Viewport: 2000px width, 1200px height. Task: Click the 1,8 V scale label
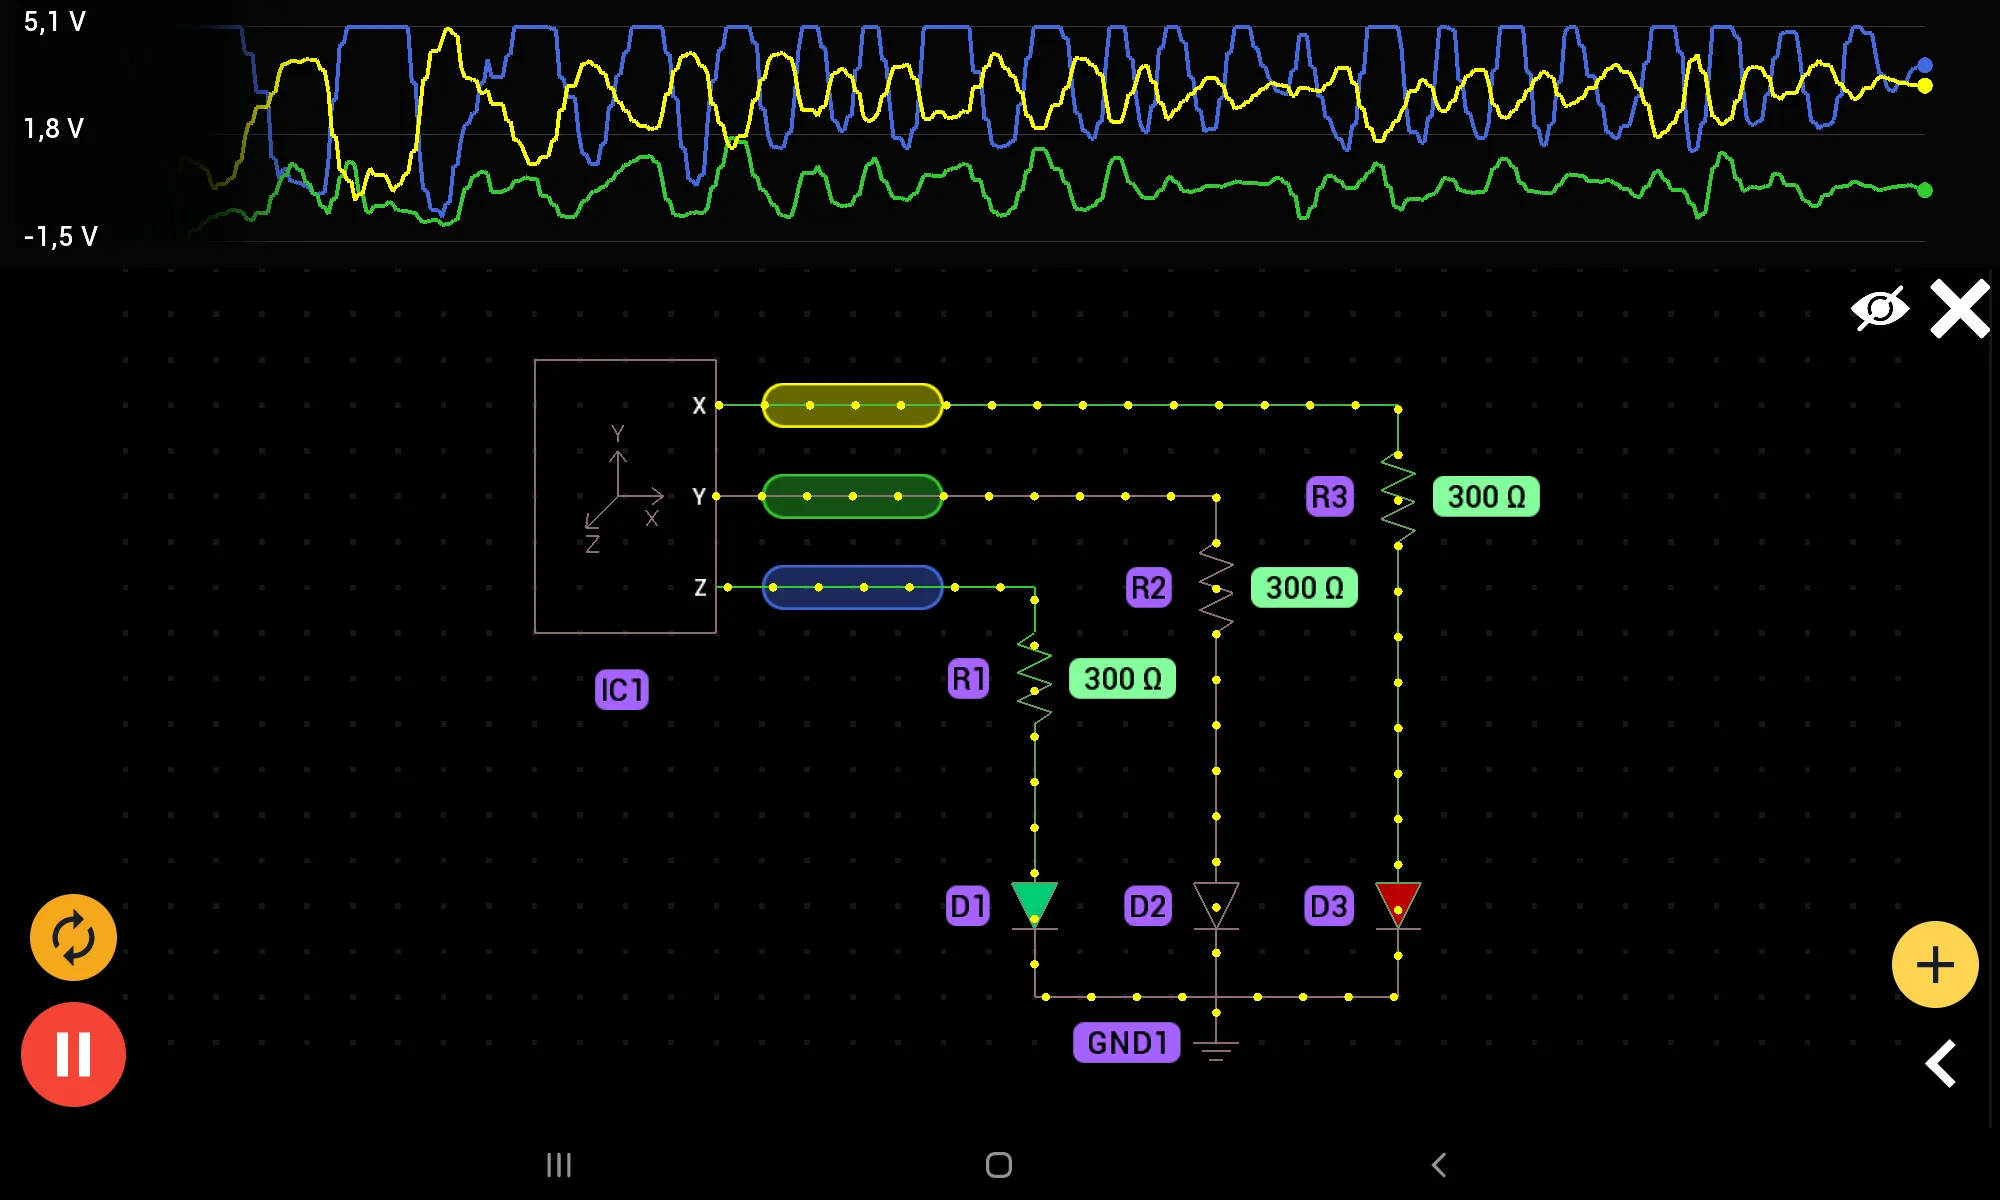coord(54,128)
